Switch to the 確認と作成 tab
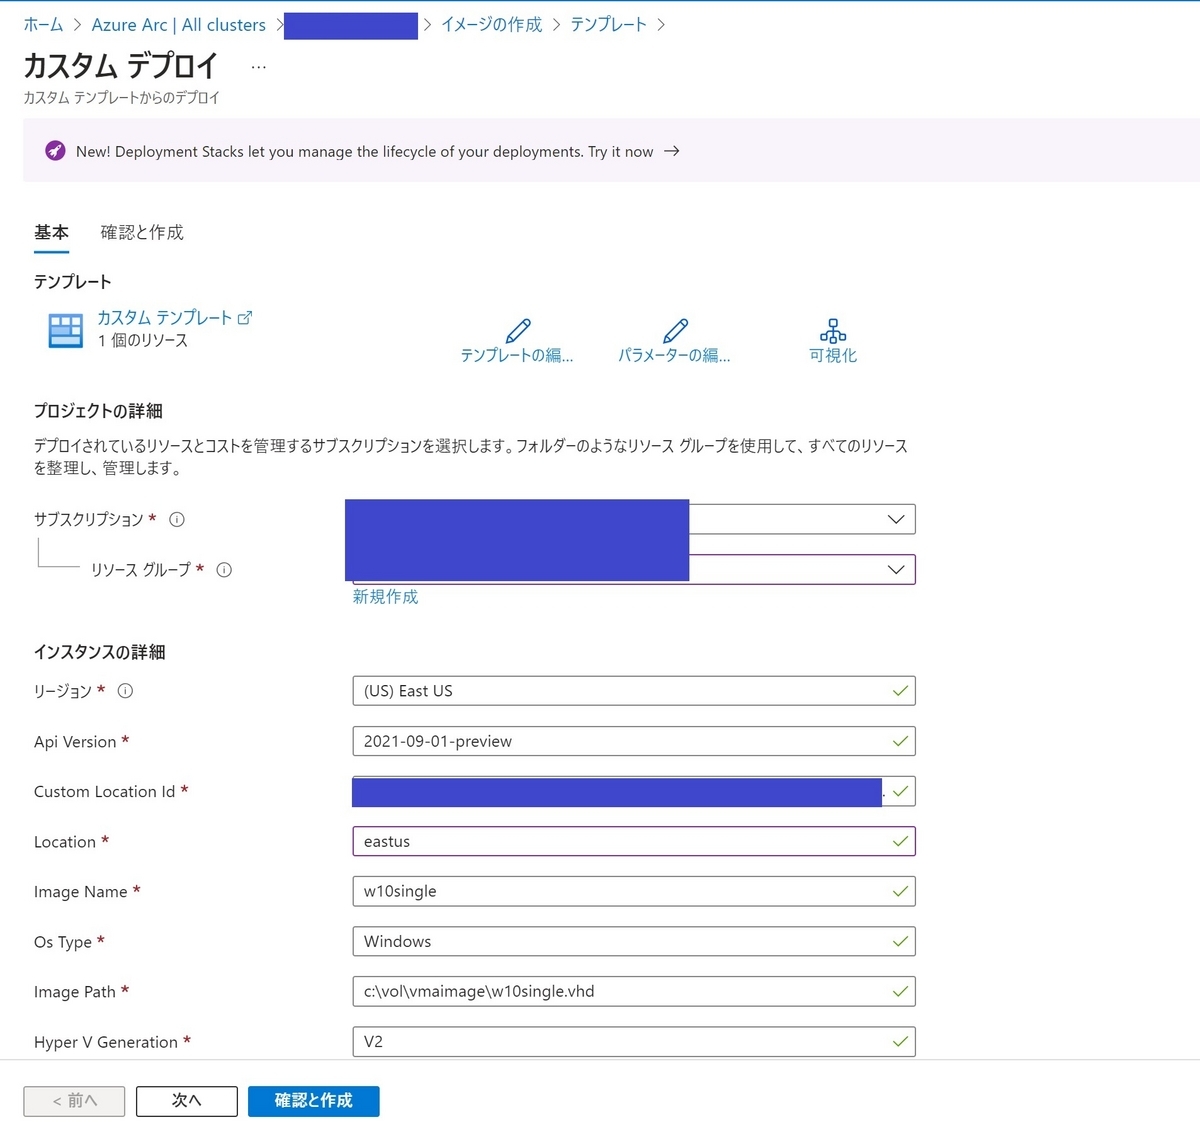1200x1139 pixels. tap(142, 233)
